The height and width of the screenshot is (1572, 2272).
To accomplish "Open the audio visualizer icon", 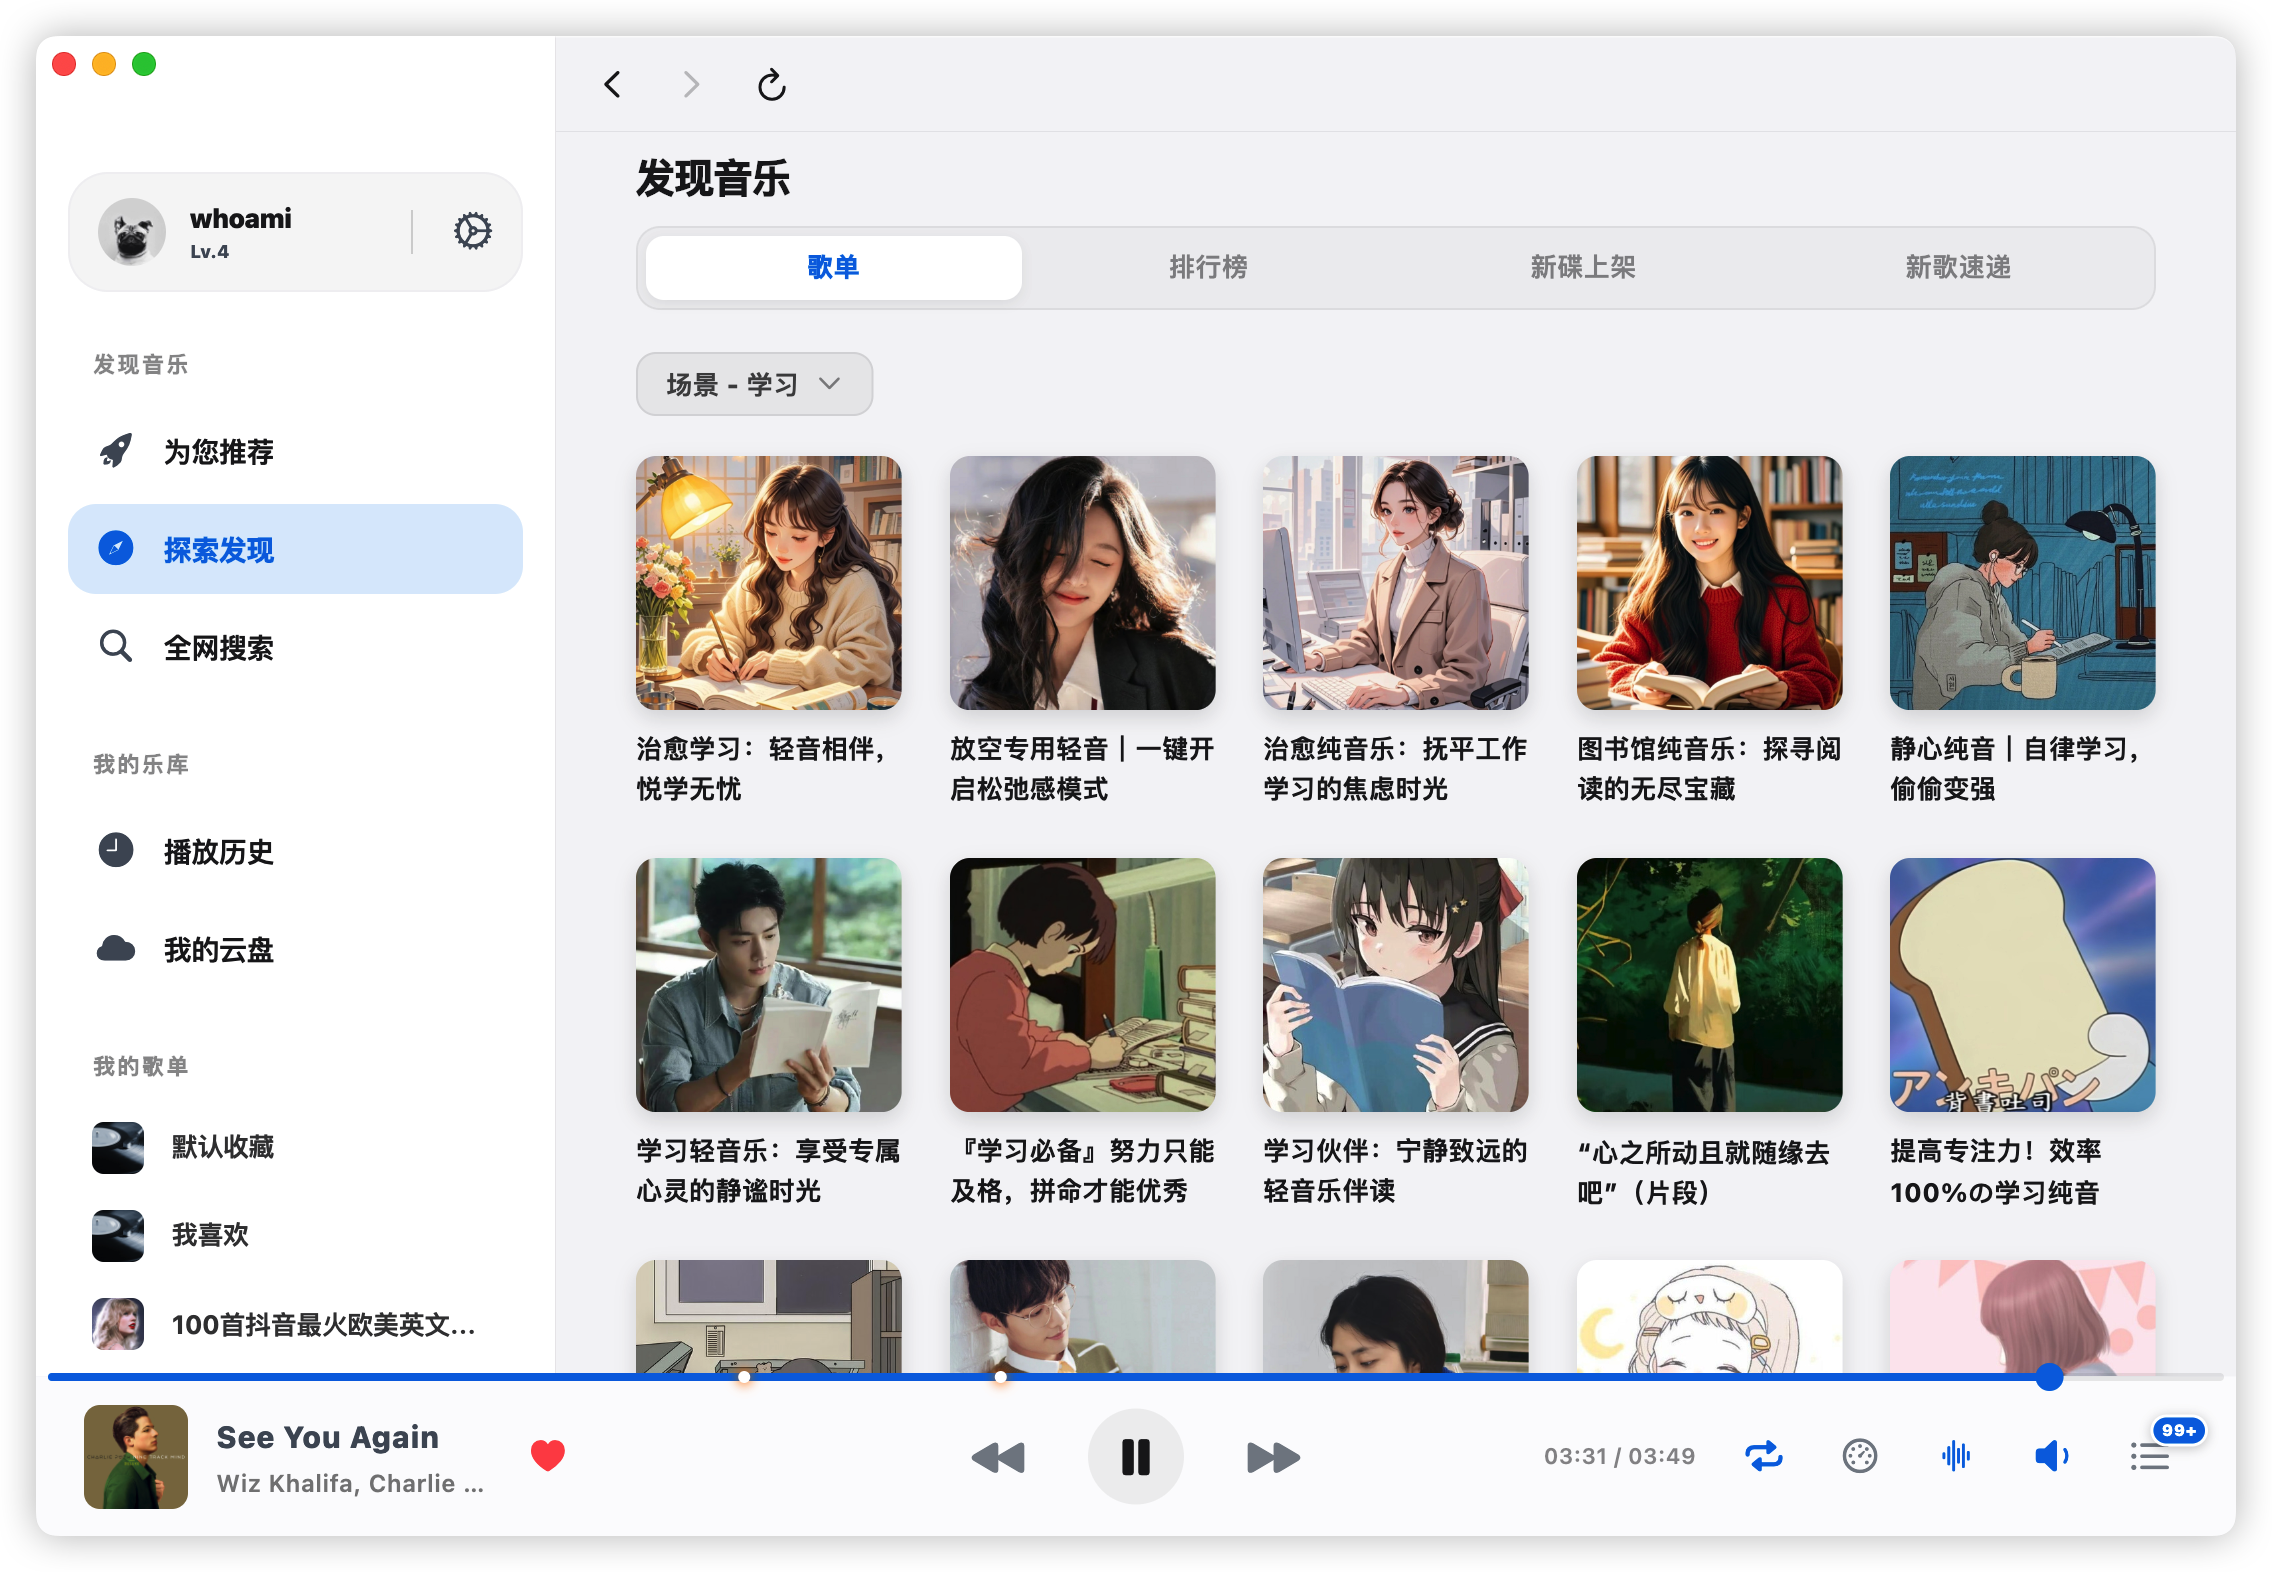I will coord(1957,1456).
